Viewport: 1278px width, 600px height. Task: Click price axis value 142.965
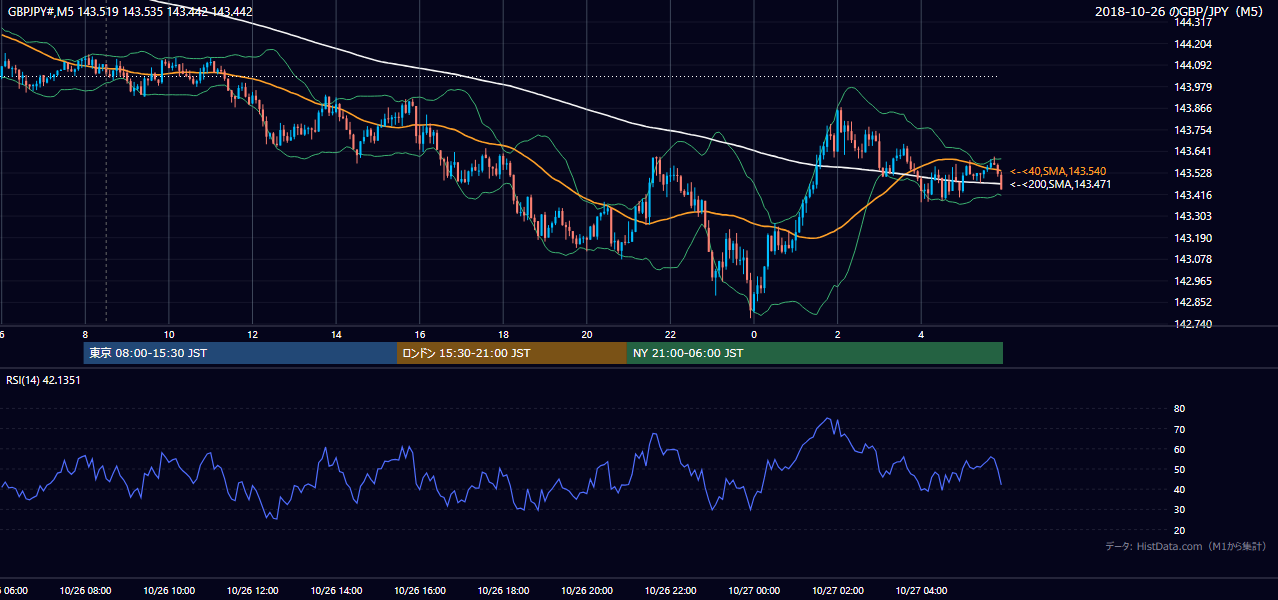[x=1193, y=281]
